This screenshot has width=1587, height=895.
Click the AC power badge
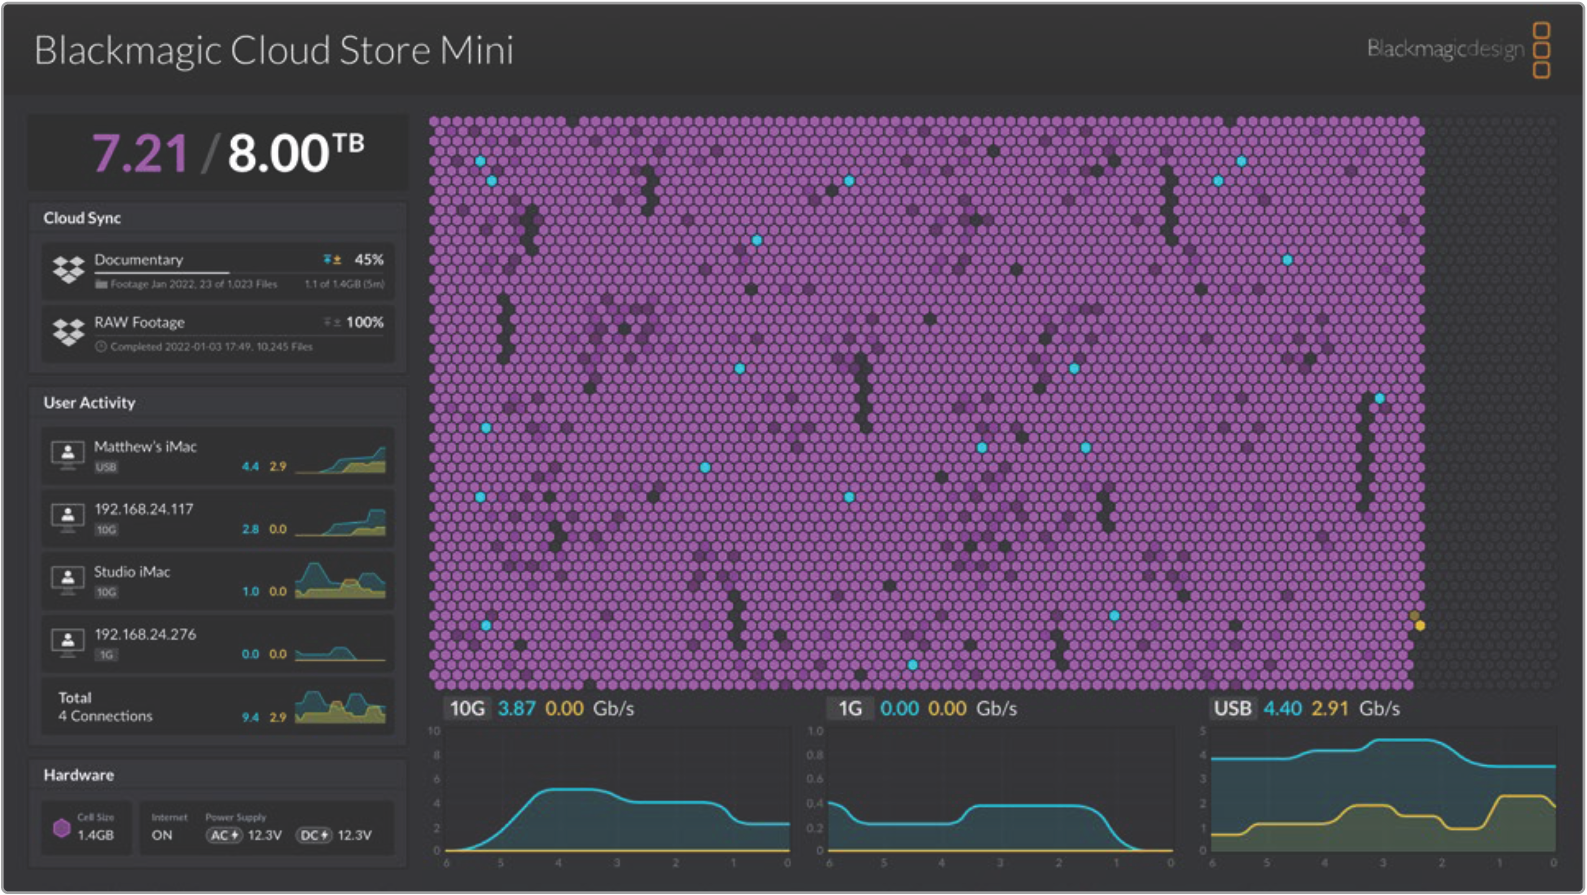pos(224,835)
